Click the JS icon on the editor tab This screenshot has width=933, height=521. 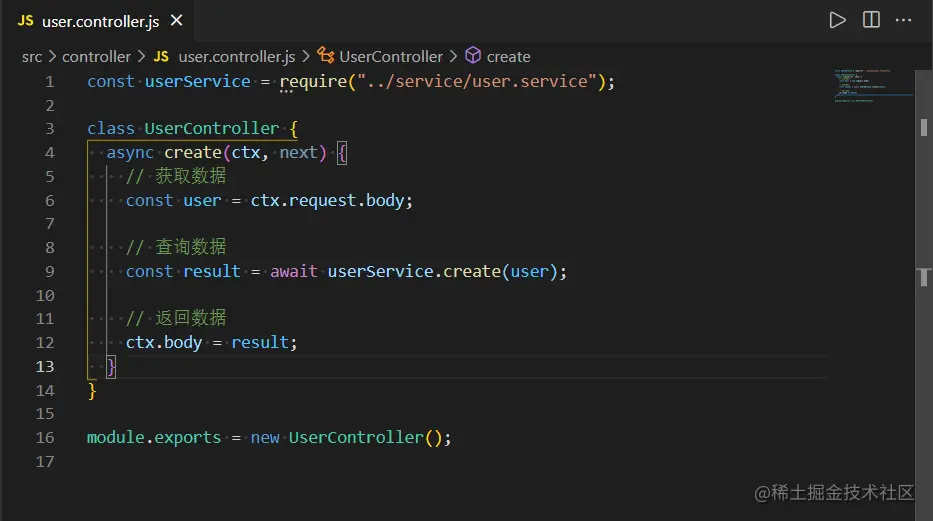click(x=26, y=21)
